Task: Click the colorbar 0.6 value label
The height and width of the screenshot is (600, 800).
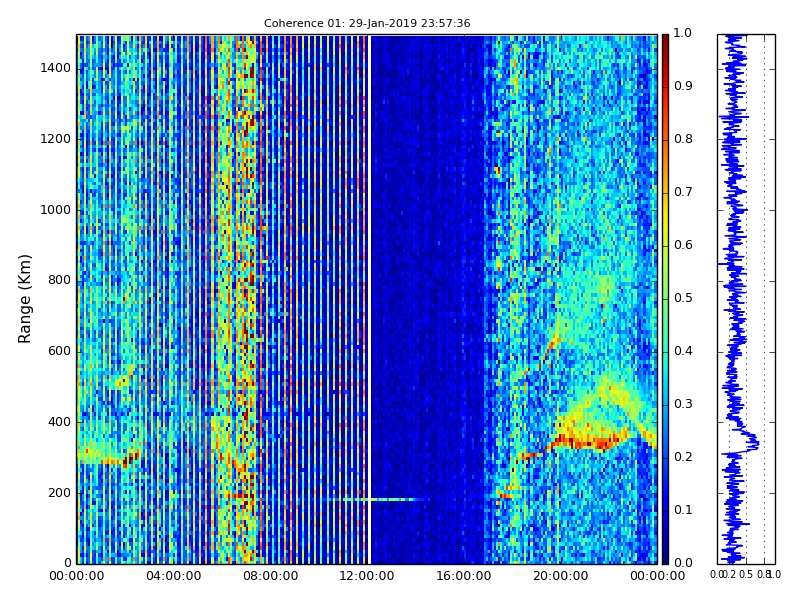Action: pyautogui.click(x=683, y=245)
